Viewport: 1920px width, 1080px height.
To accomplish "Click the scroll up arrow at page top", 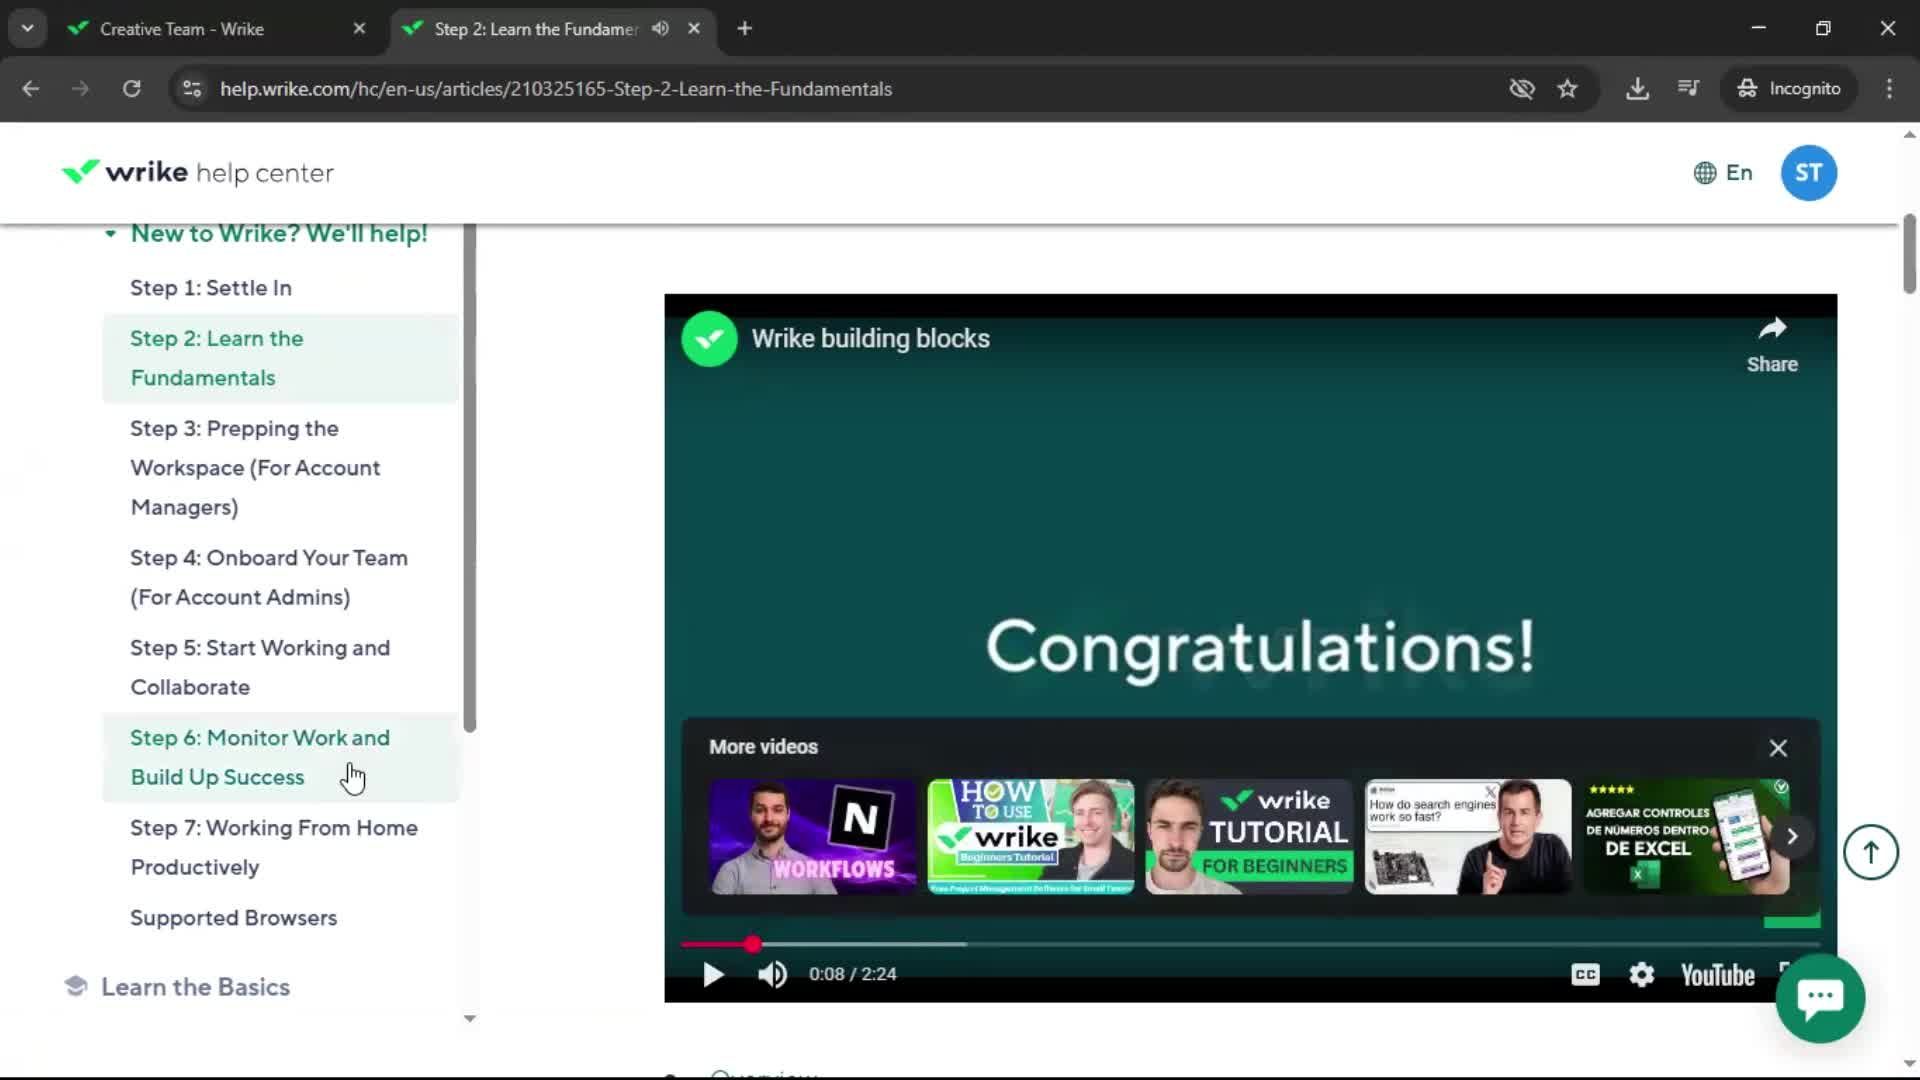I will [1909, 135].
